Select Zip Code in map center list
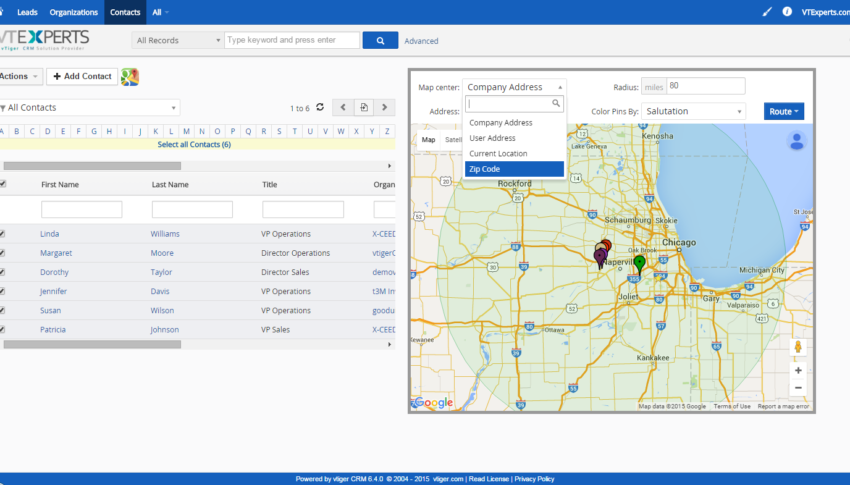This screenshot has width=850, height=485. coord(514,169)
